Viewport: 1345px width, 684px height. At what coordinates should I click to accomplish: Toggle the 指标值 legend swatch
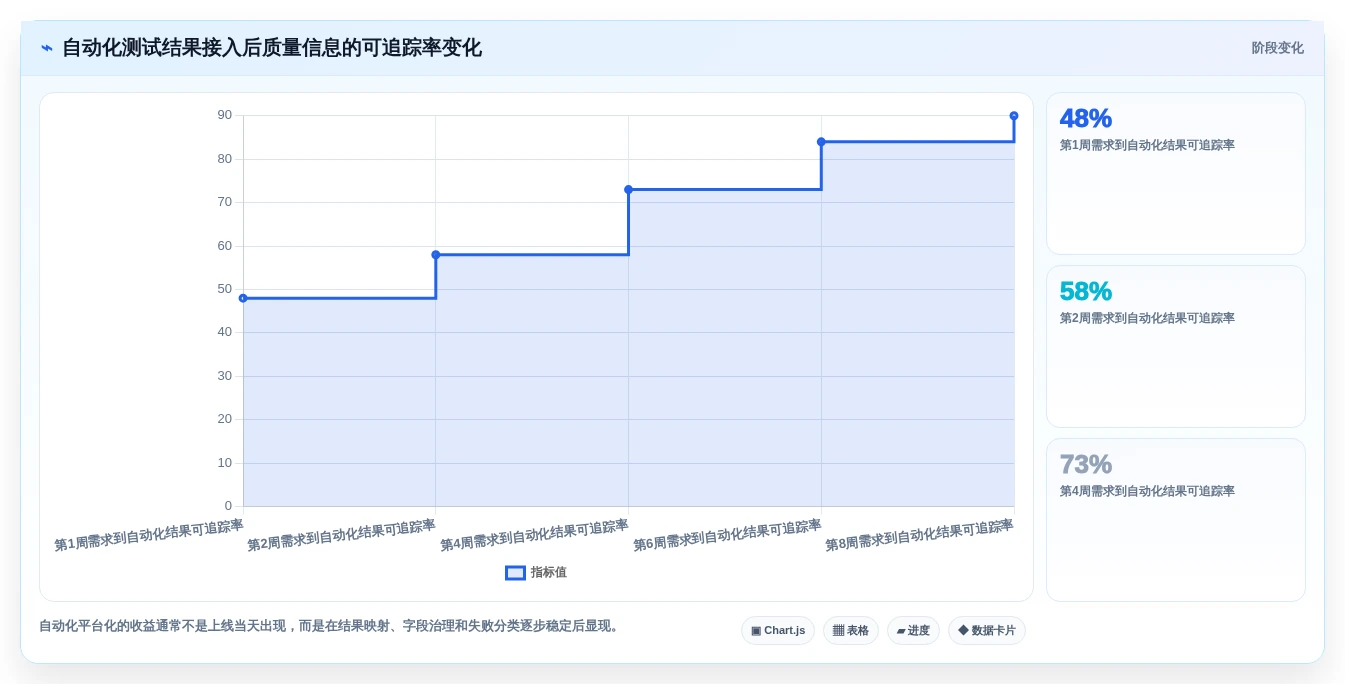515,573
